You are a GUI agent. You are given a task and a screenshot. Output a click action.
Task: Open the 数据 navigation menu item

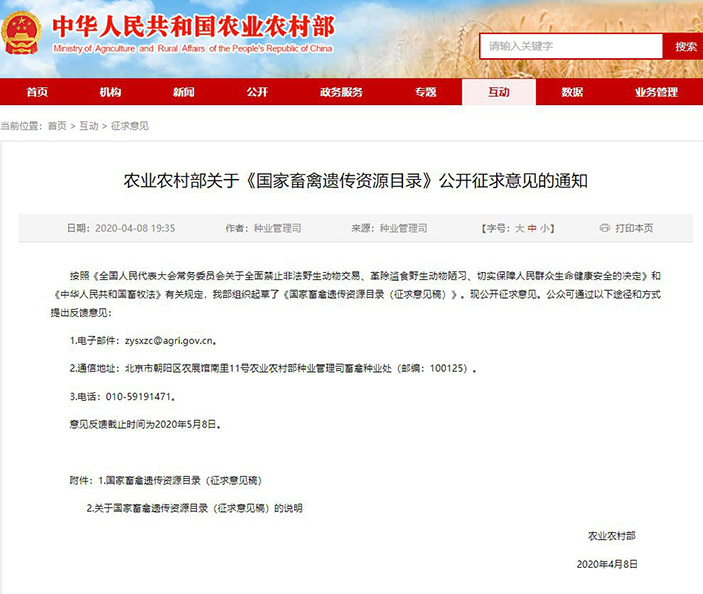coord(572,92)
